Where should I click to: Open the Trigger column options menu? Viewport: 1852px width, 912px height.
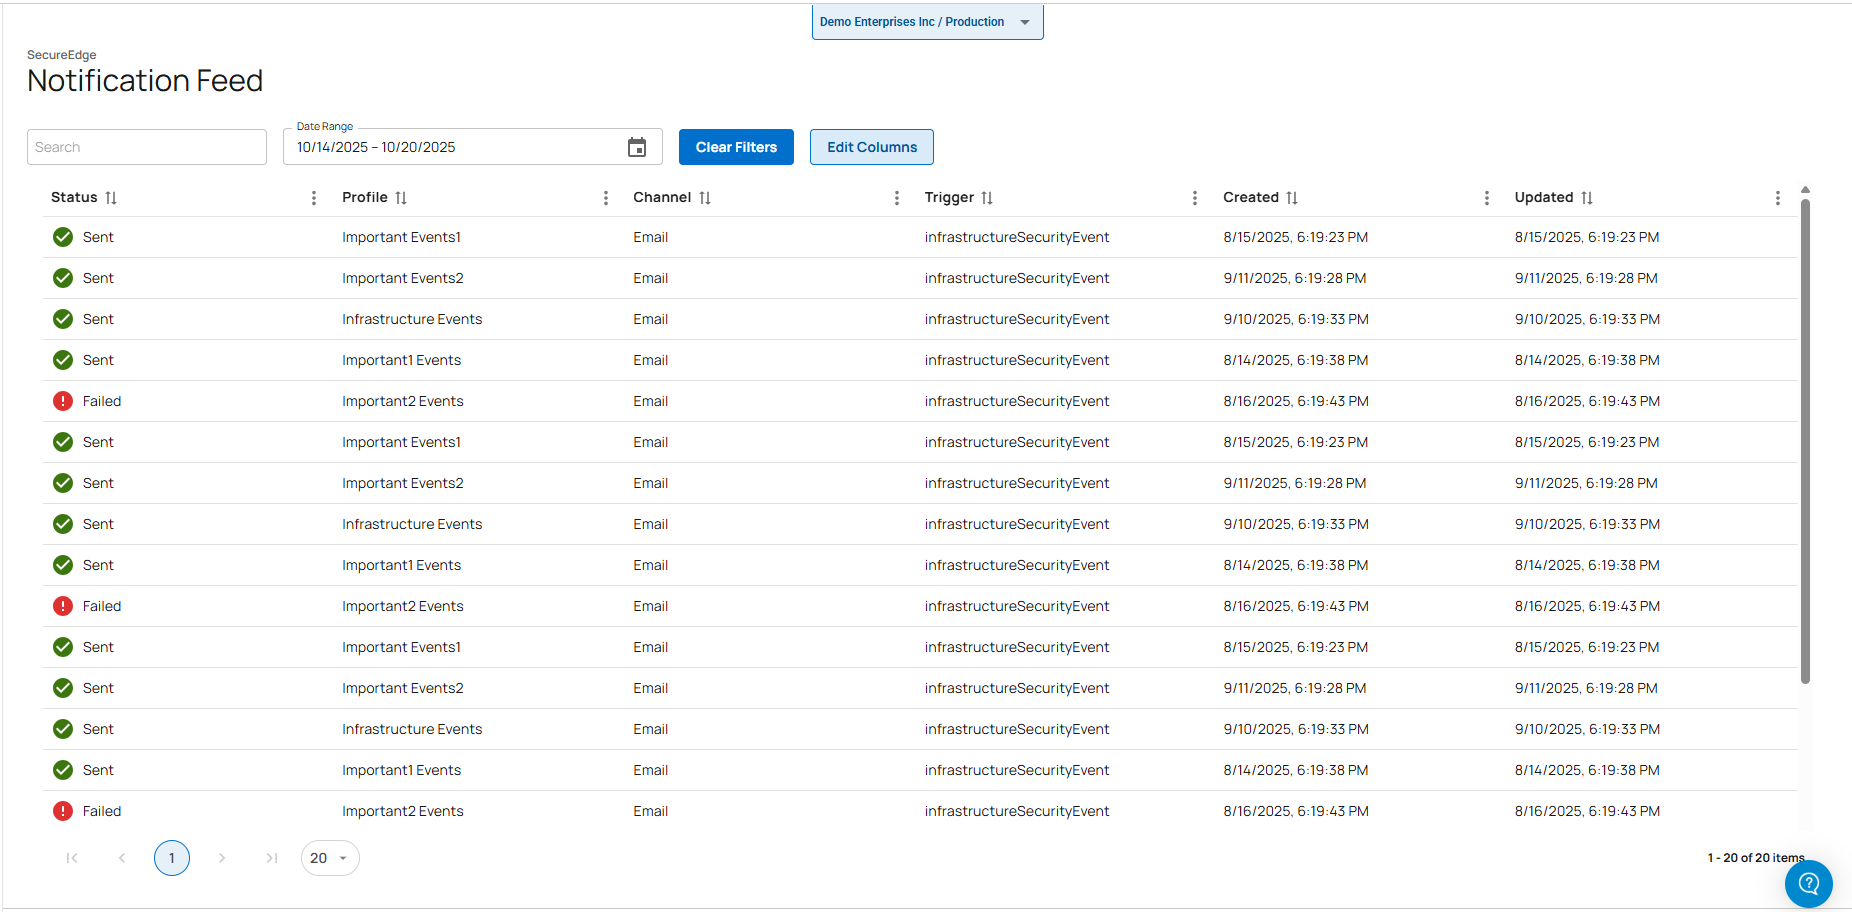(1194, 197)
